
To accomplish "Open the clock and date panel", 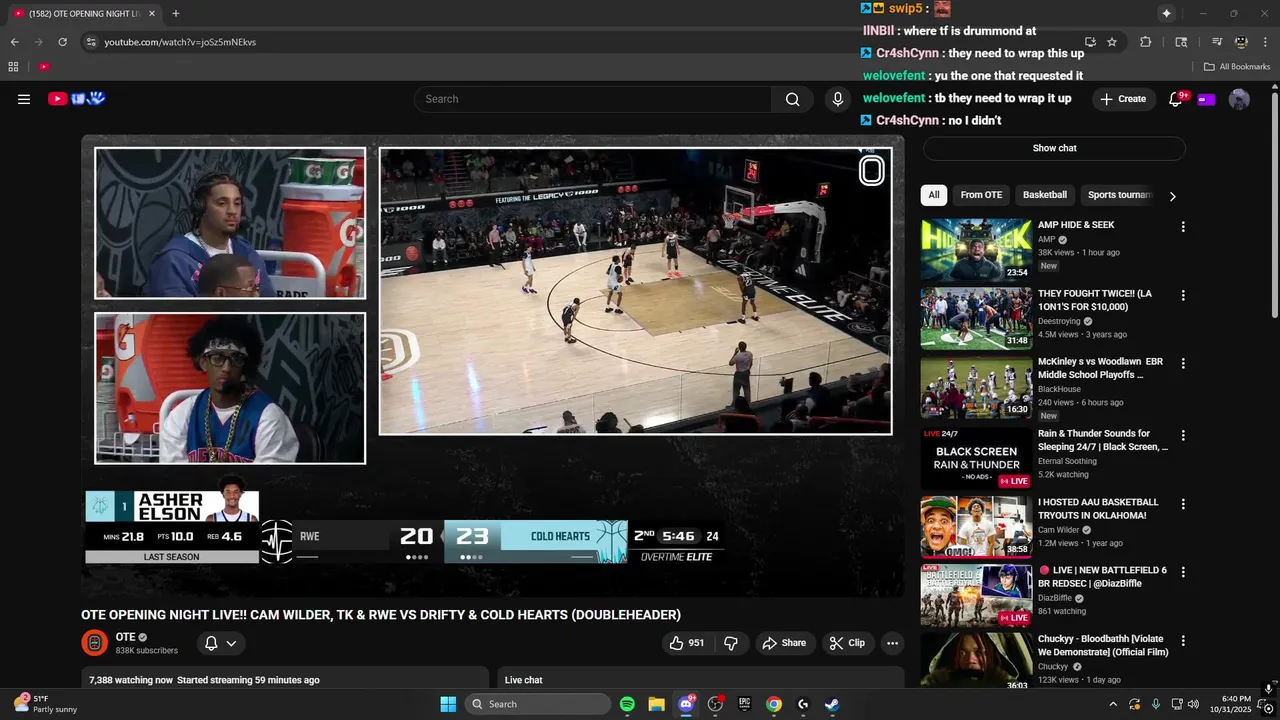I will pyautogui.click(x=1236, y=704).
